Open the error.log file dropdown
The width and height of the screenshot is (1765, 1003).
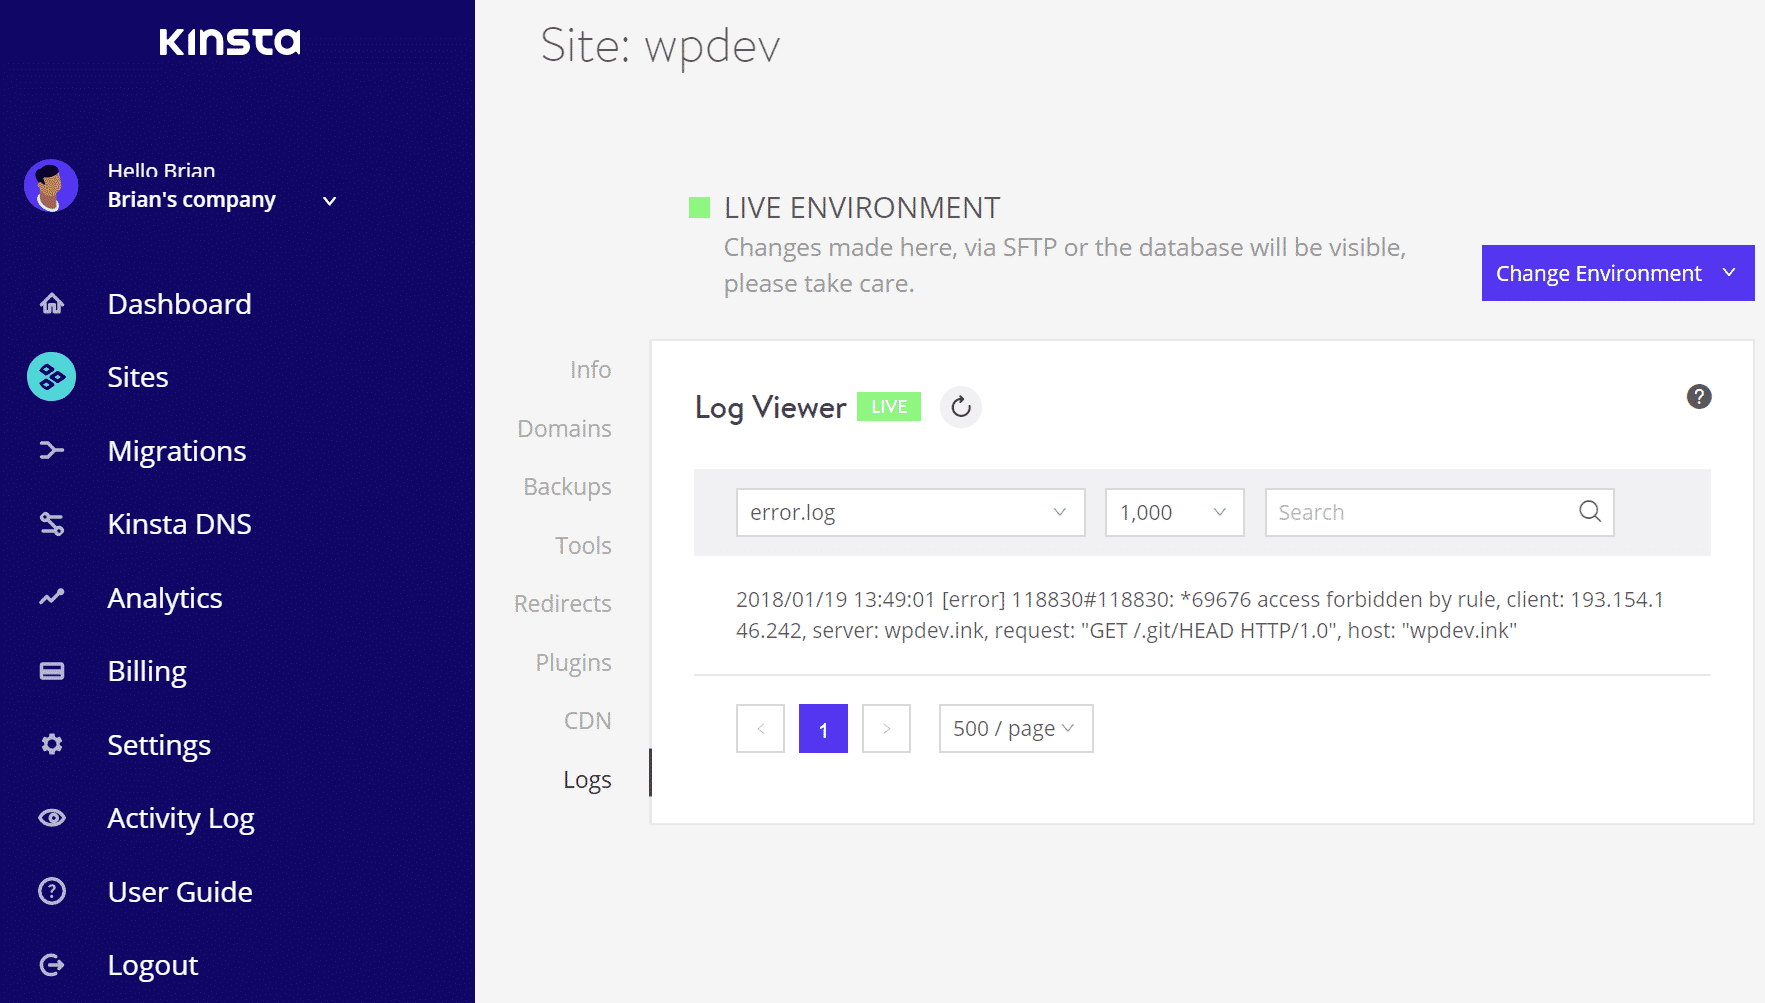tap(911, 512)
